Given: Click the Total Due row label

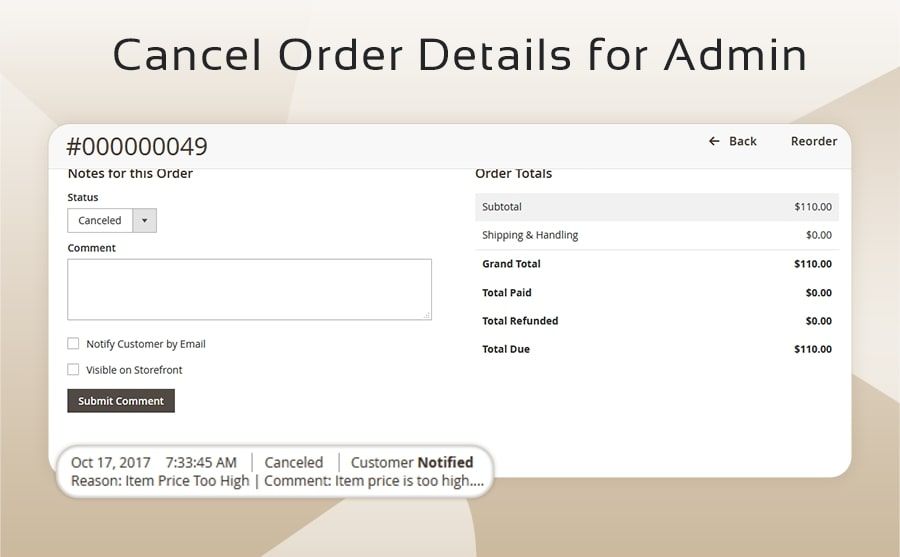Looking at the screenshot, I should [x=506, y=349].
